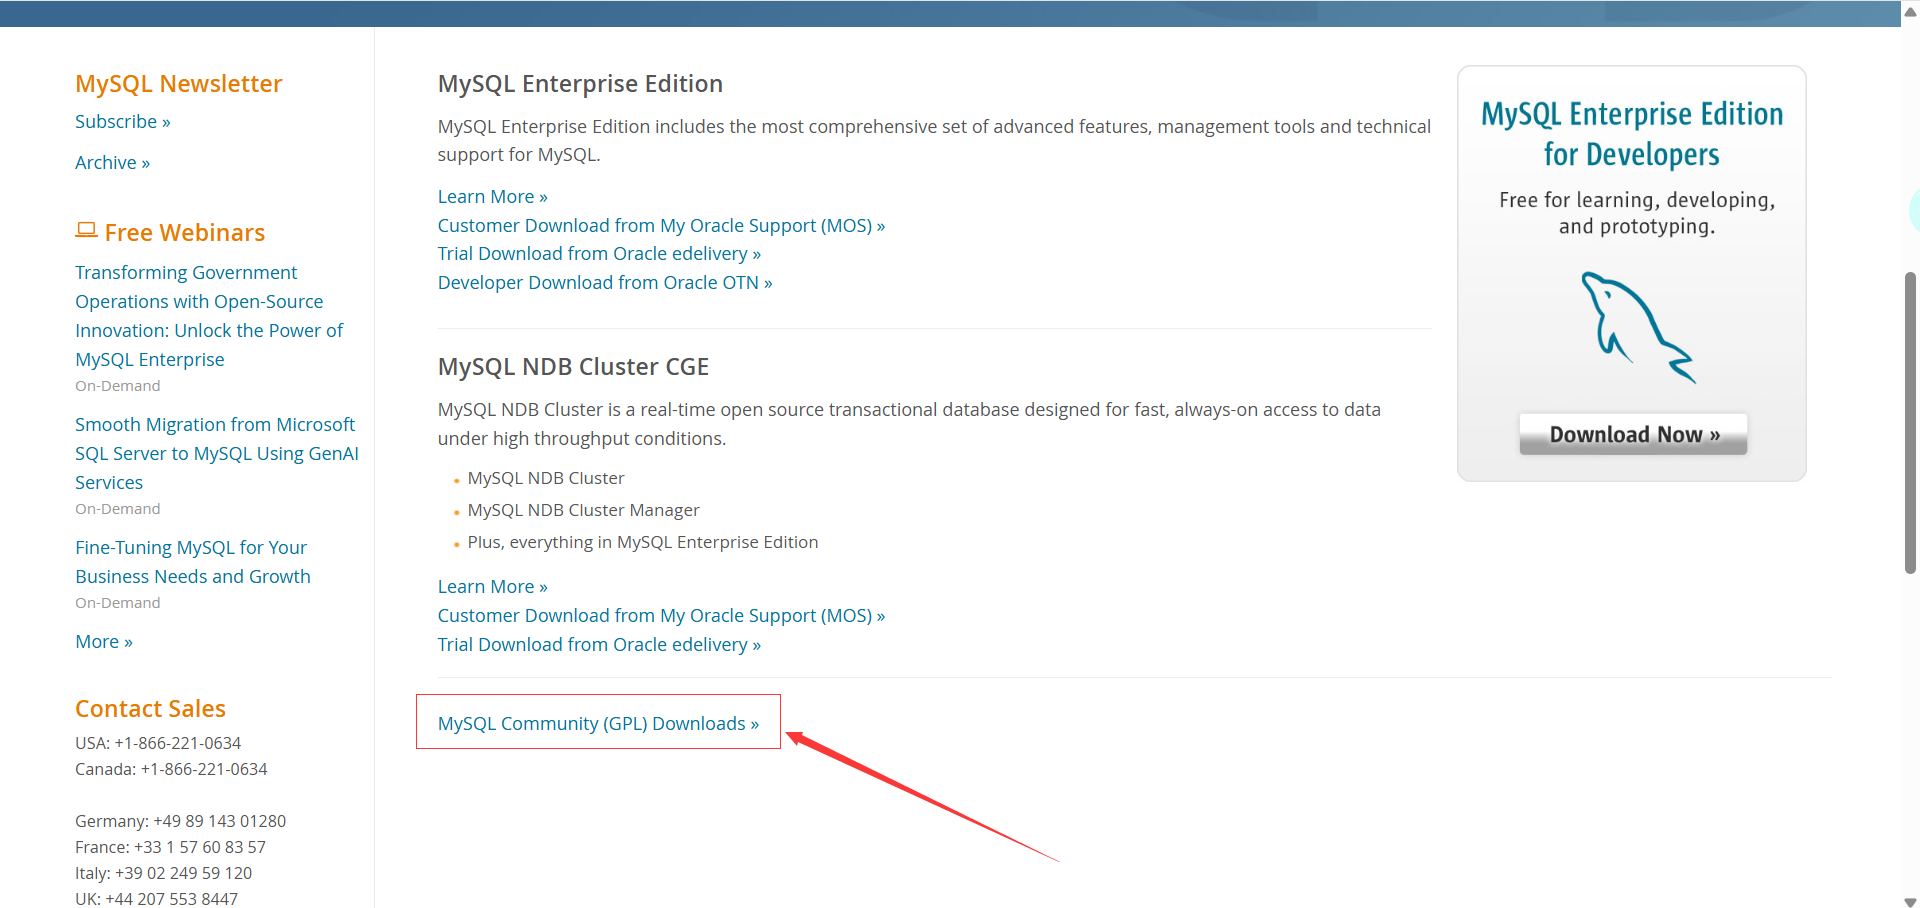Click the UK: +44 207 553 8447 number
The image size is (1920, 908).
[156, 899]
